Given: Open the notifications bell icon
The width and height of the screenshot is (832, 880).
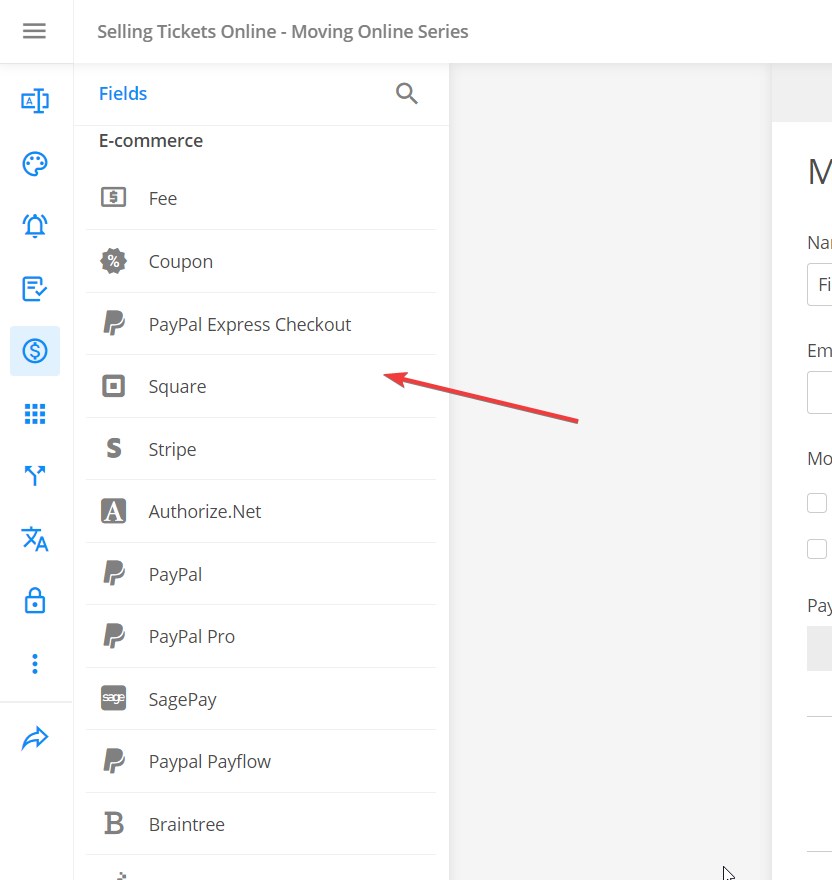Looking at the screenshot, I should click(35, 226).
